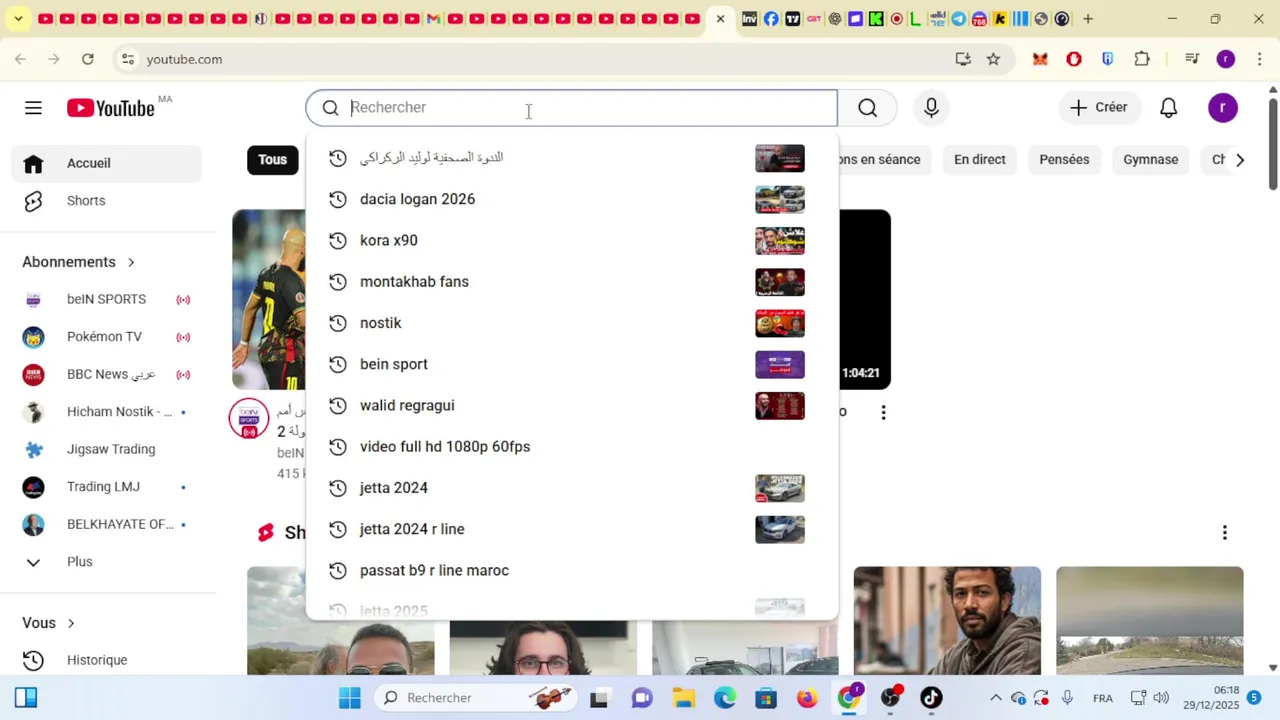View site information icon in address bar
The width and height of the screenshot is (1280, 720).
tap(127, 59)
